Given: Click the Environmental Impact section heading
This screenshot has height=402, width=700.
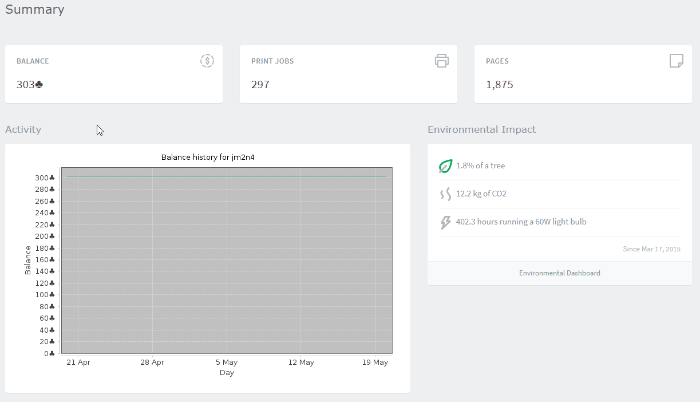Looking at the screenshot, I should click(482, 130).
